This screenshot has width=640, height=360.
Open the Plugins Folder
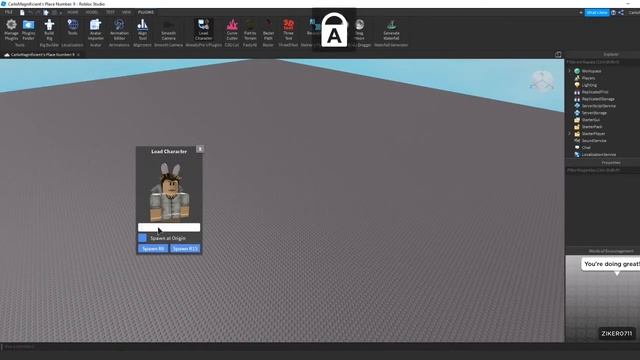29,30
